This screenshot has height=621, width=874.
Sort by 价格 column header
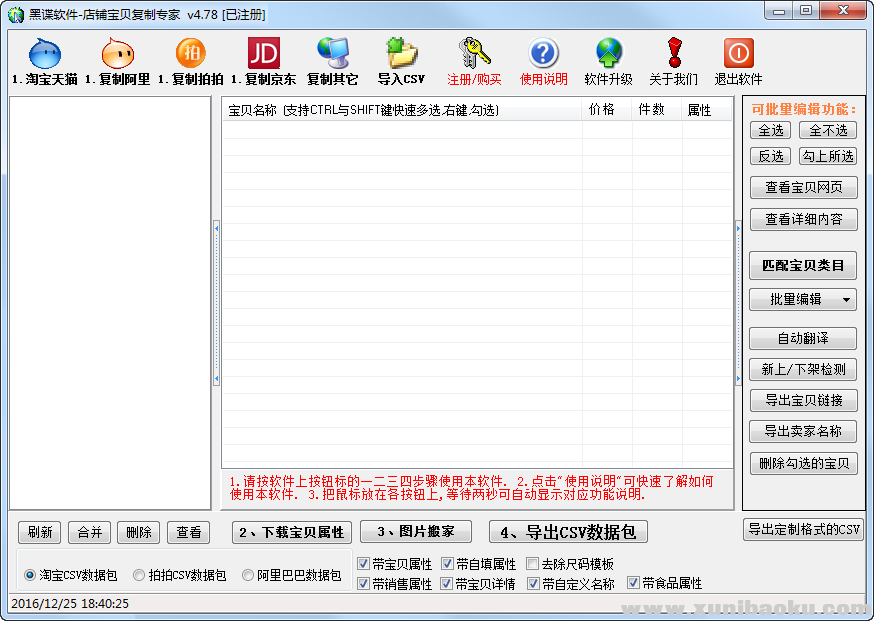602,110
